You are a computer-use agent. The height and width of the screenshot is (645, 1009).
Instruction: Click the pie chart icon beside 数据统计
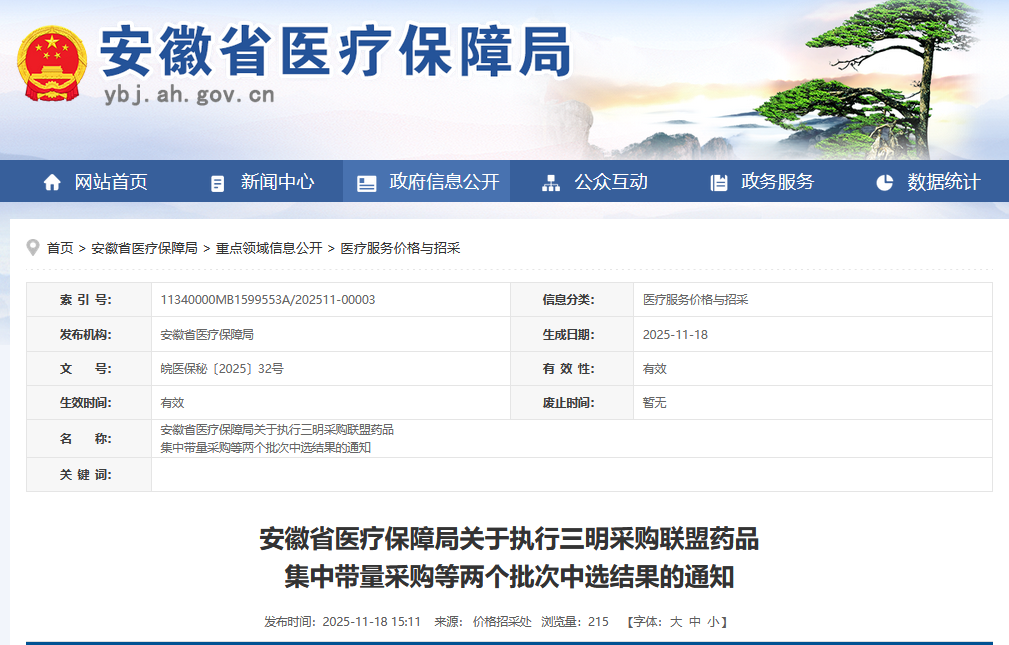[x=884, y=183]
